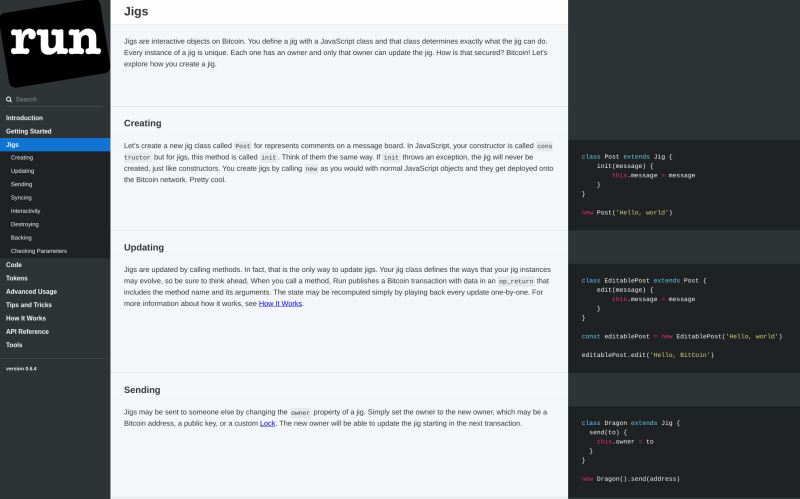Click code line editablePost.edit('Hello, Bitcoin')
The height and width of the screenshot is (499, 800).
click(x=648, y=355)
